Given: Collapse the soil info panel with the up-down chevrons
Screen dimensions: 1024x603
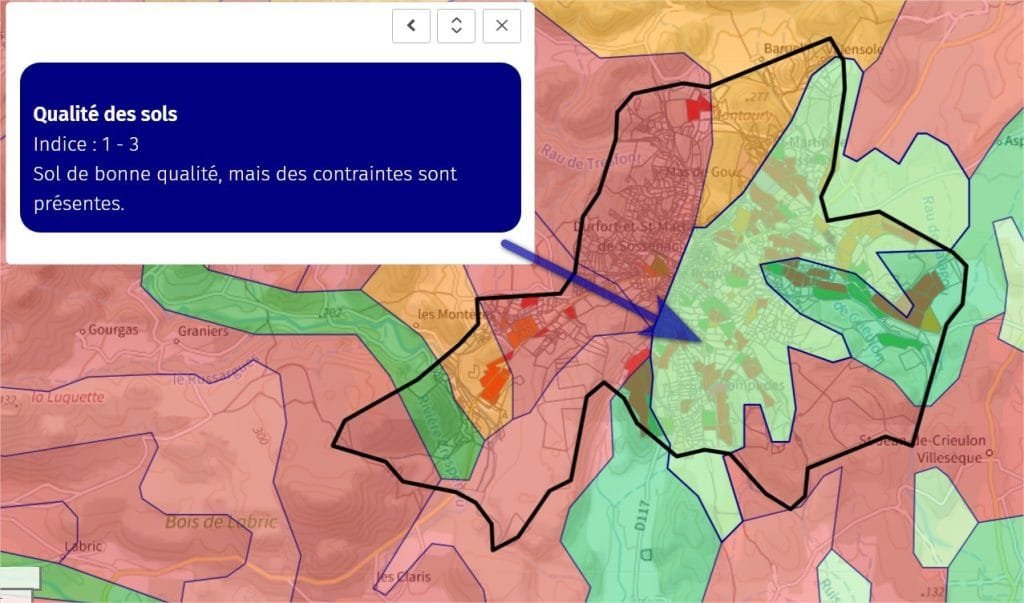Looking at the screenshot, I should (456, 25).
